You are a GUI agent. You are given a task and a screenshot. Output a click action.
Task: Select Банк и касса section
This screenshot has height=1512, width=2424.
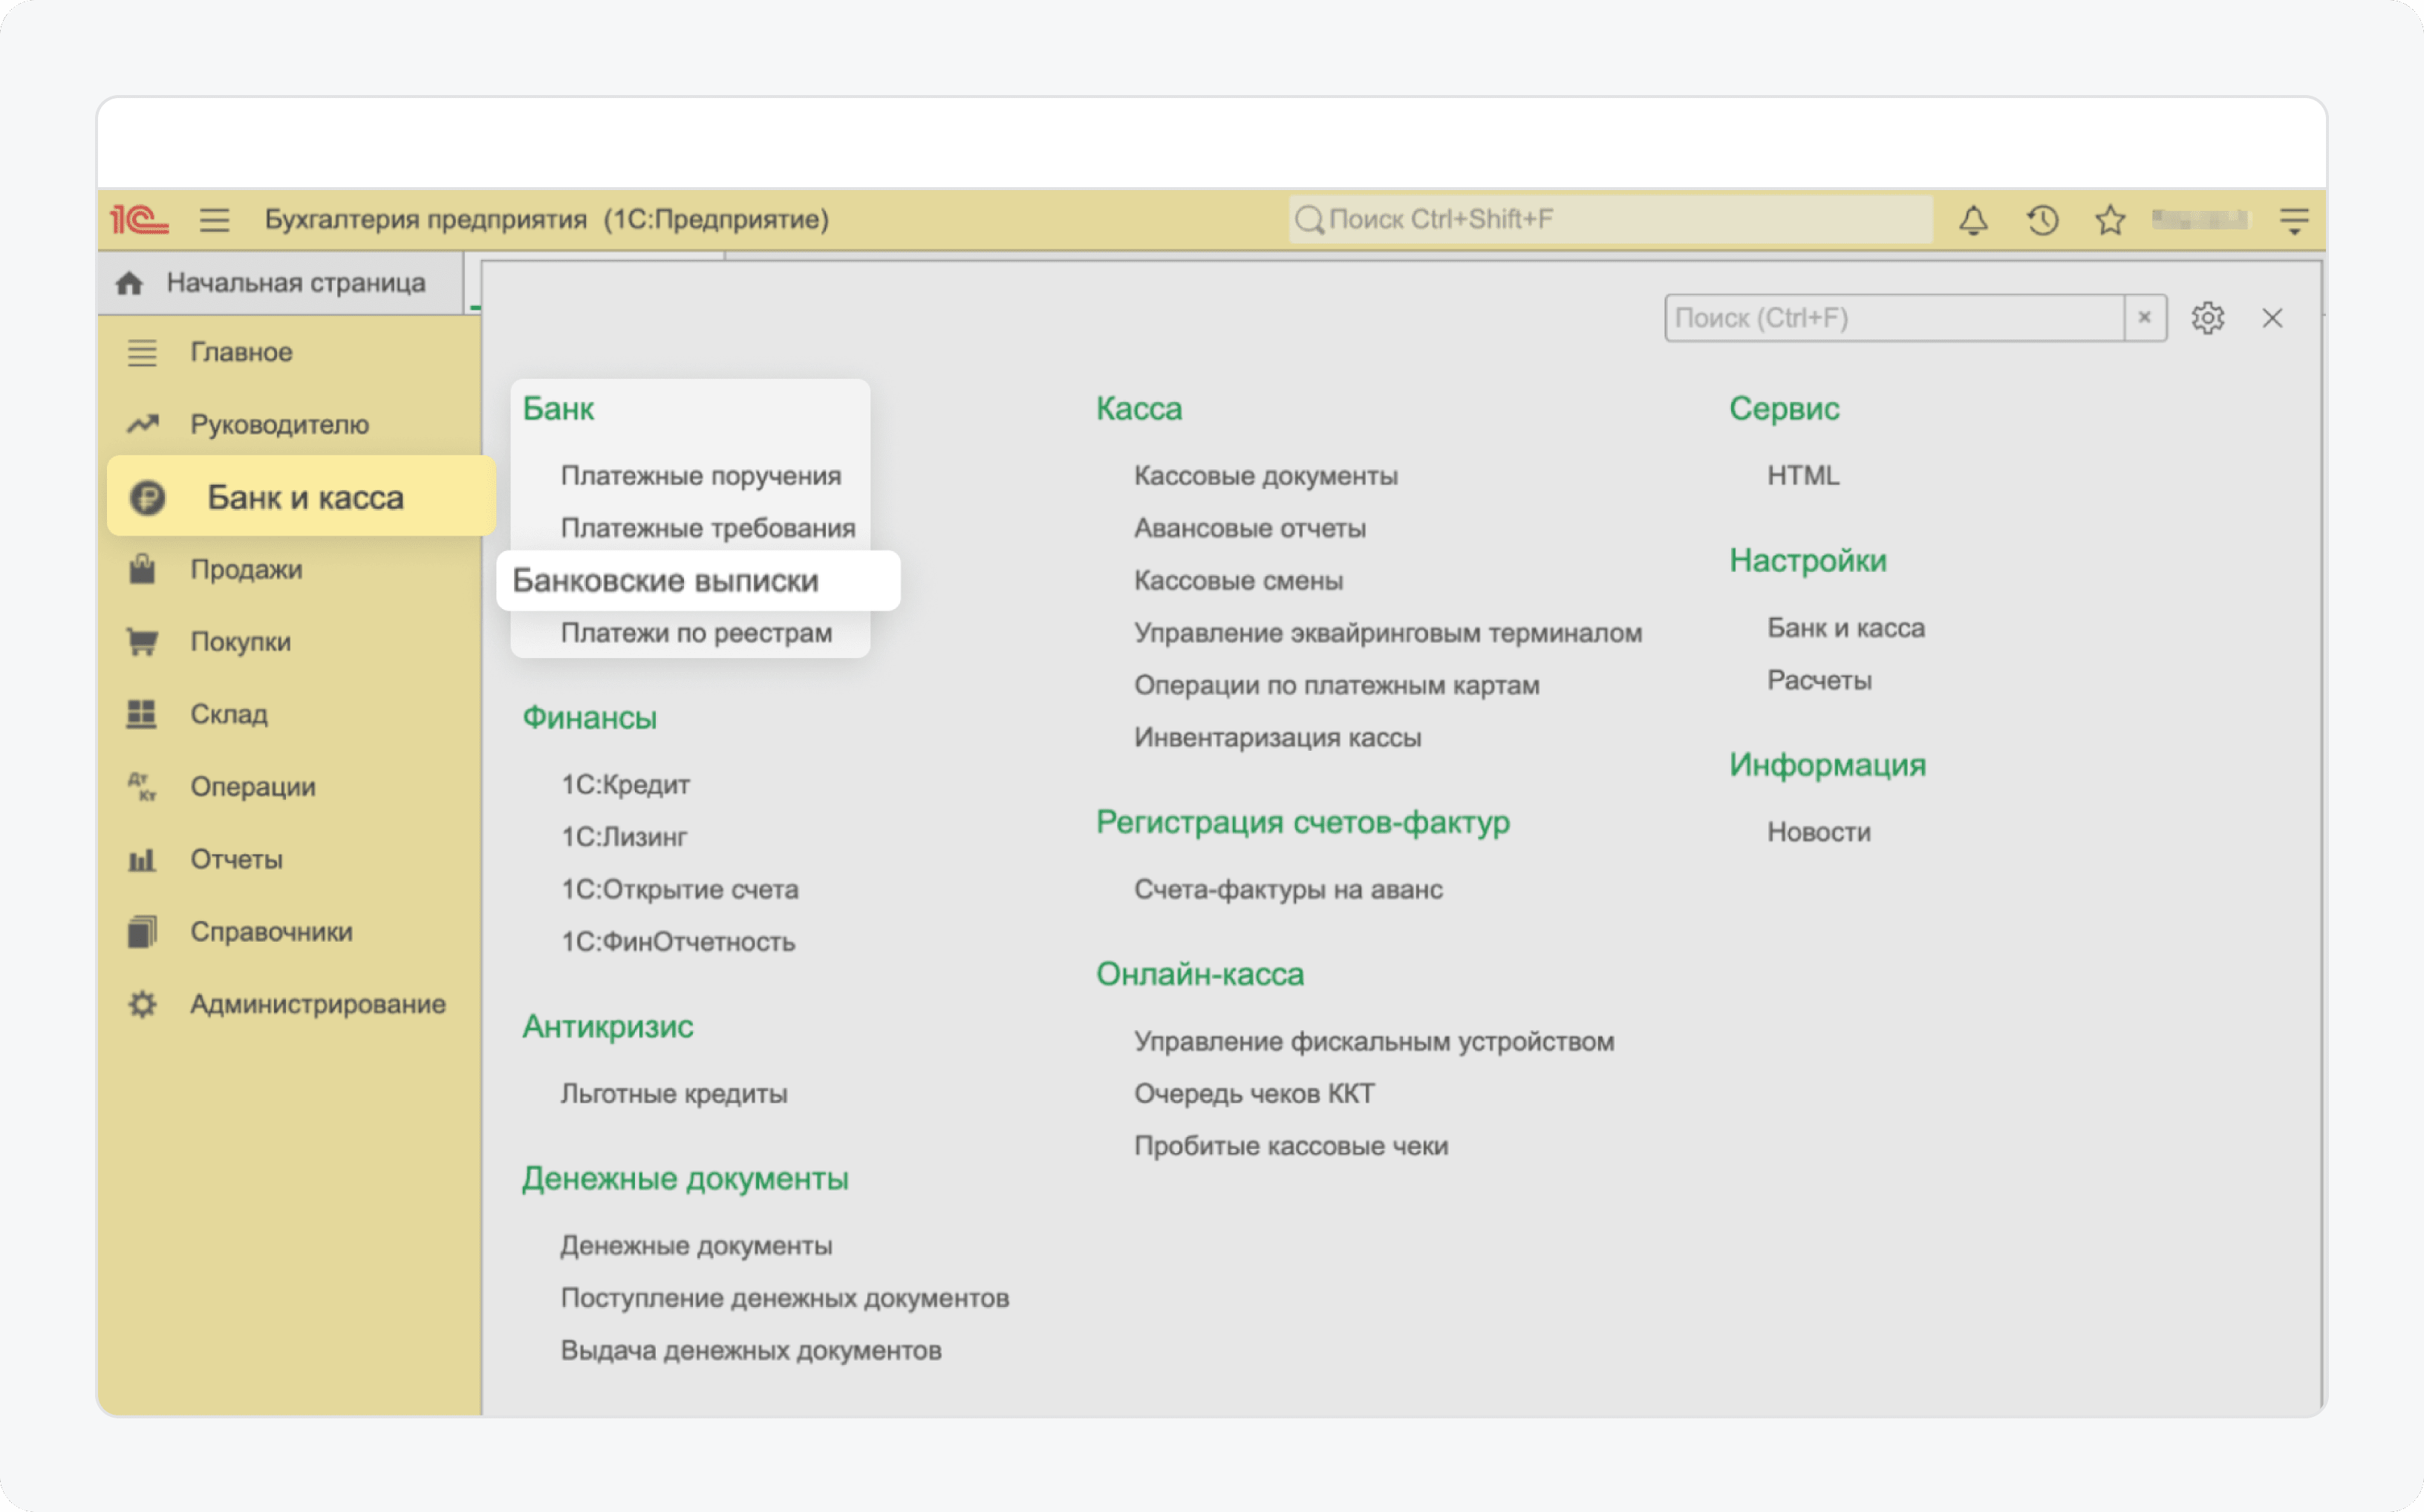coord(301,497)
